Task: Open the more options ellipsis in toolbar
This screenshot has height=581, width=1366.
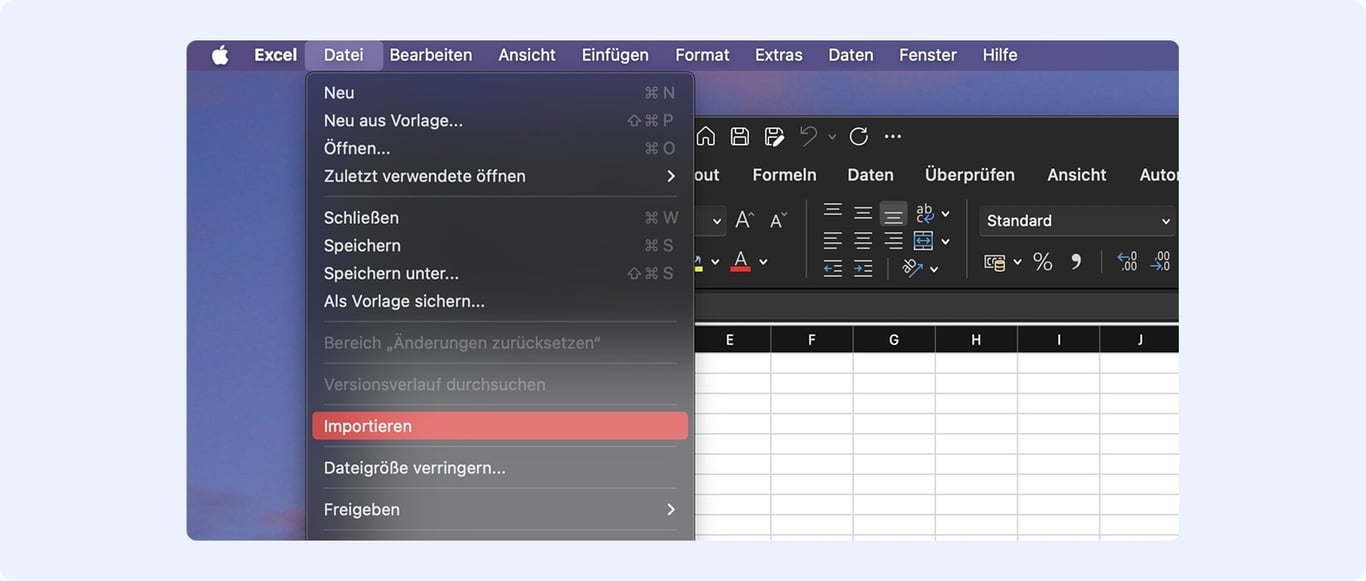Action: point(893,136)
